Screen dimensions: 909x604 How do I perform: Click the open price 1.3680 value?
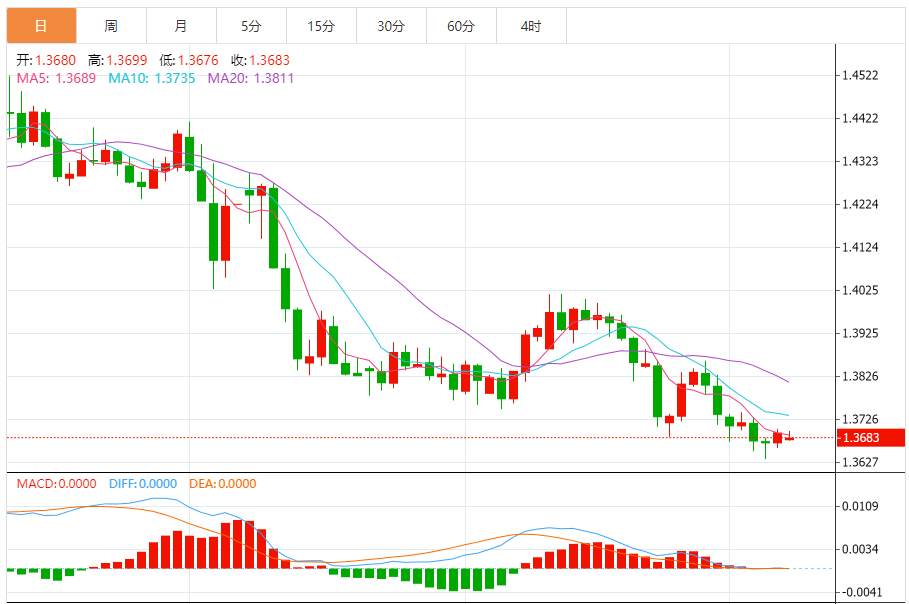(56, 60)
